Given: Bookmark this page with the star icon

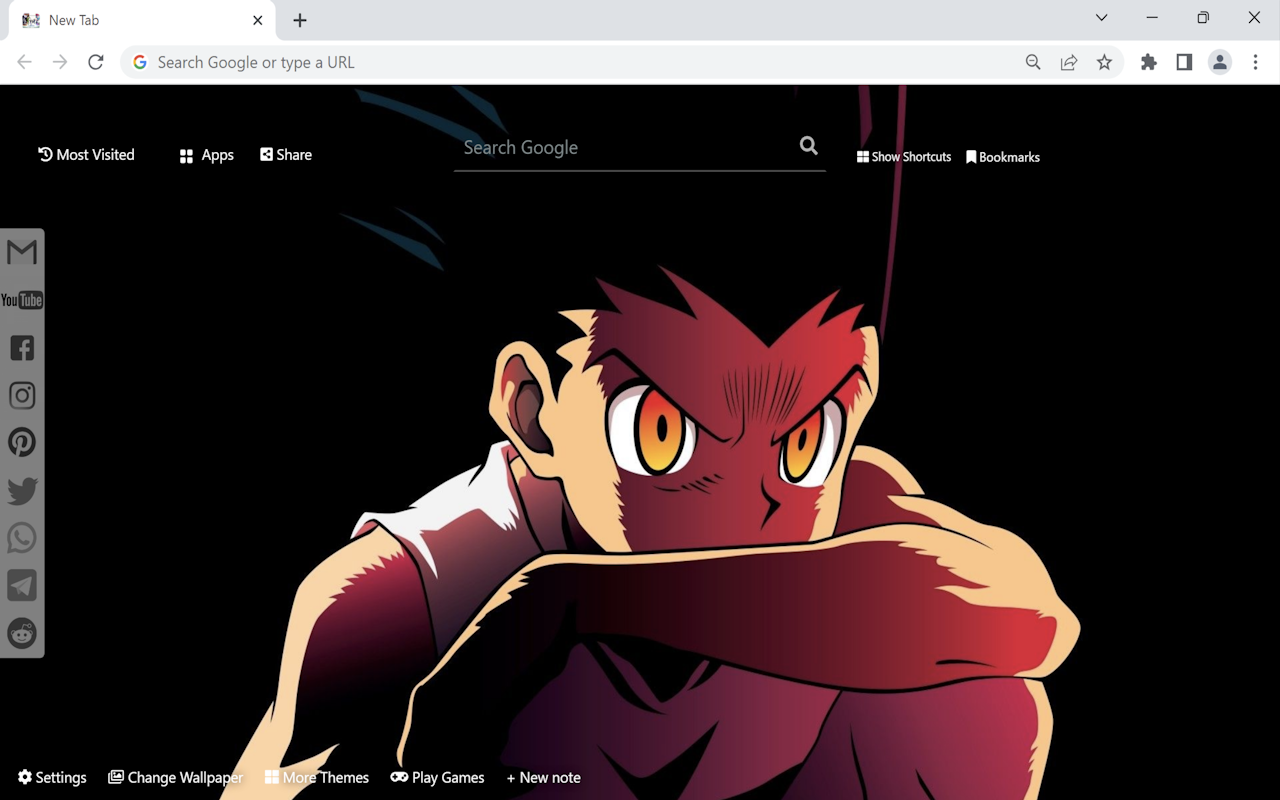Looking at the screenshot, I should tap(1105, 62).
